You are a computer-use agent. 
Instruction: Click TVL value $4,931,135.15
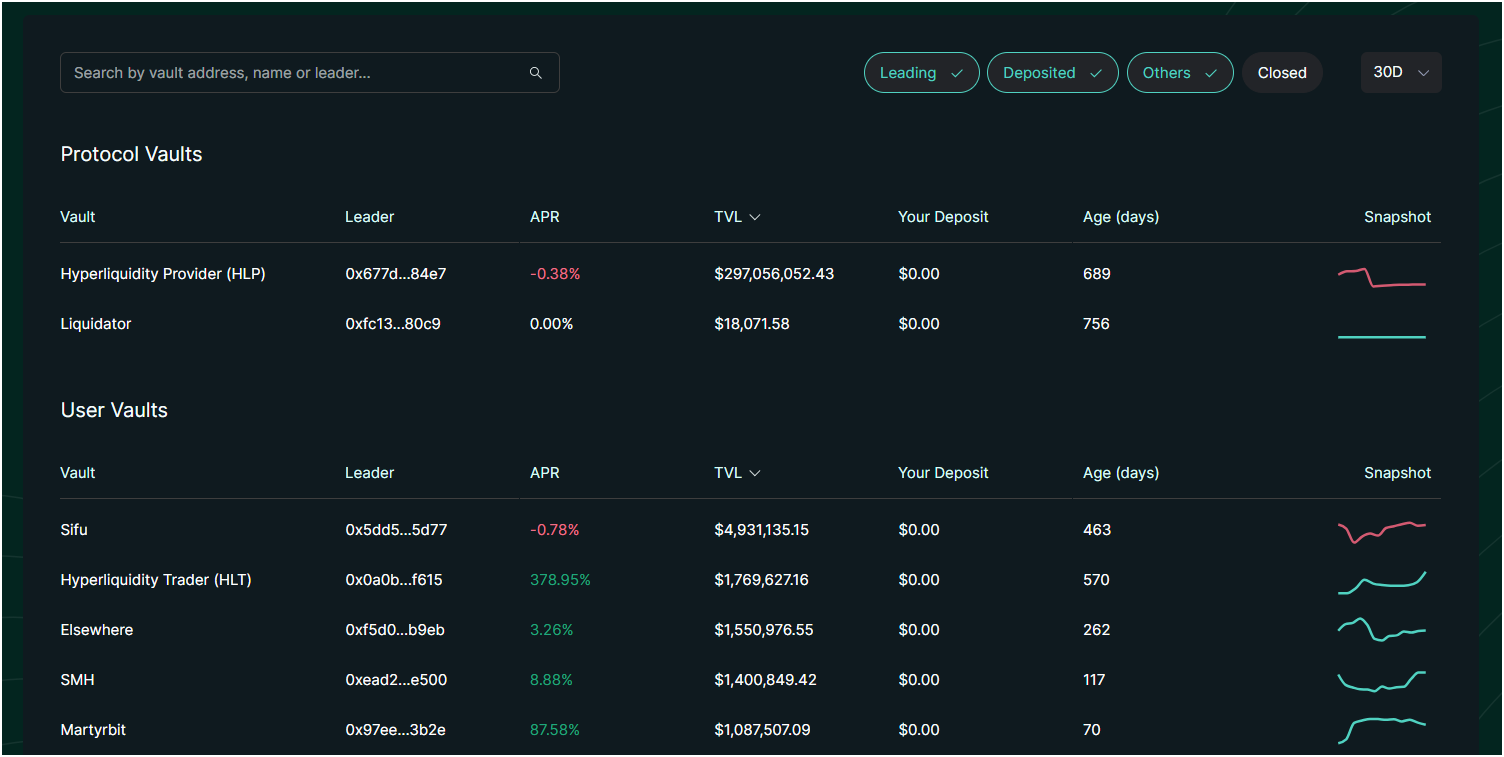click(762, 530)
